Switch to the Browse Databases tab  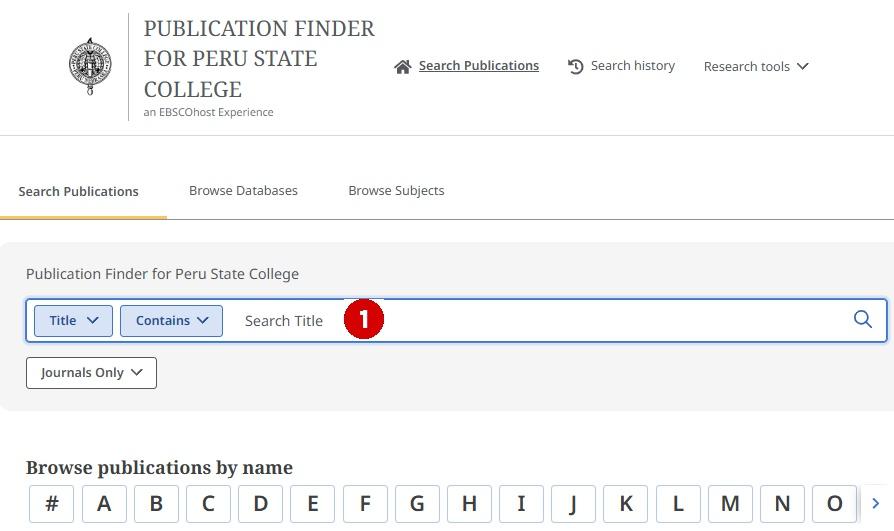(x=243, y=191)
